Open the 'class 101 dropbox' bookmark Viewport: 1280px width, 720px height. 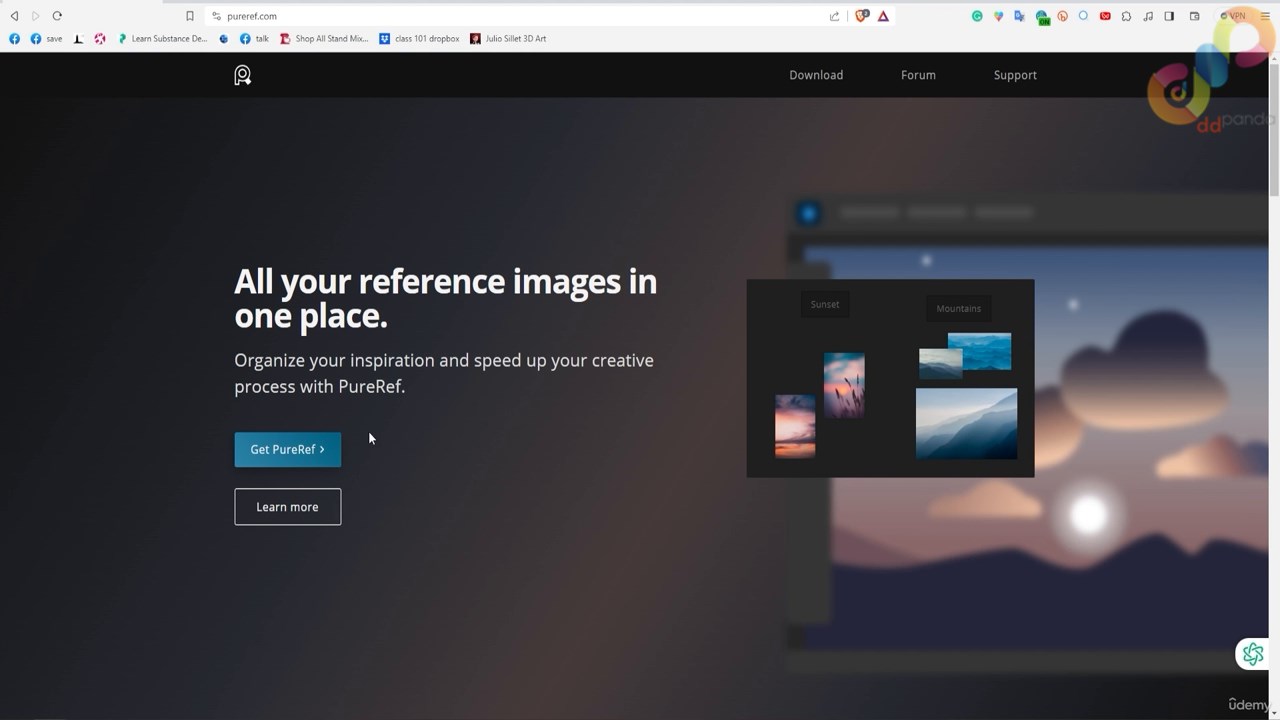[x=419, y=39]
